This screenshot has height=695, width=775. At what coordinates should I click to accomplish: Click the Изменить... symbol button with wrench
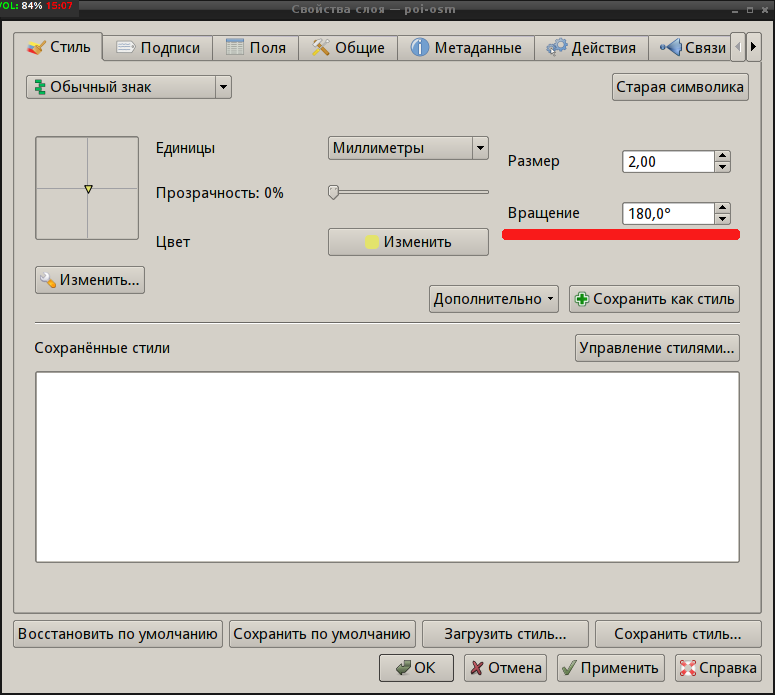90,280
